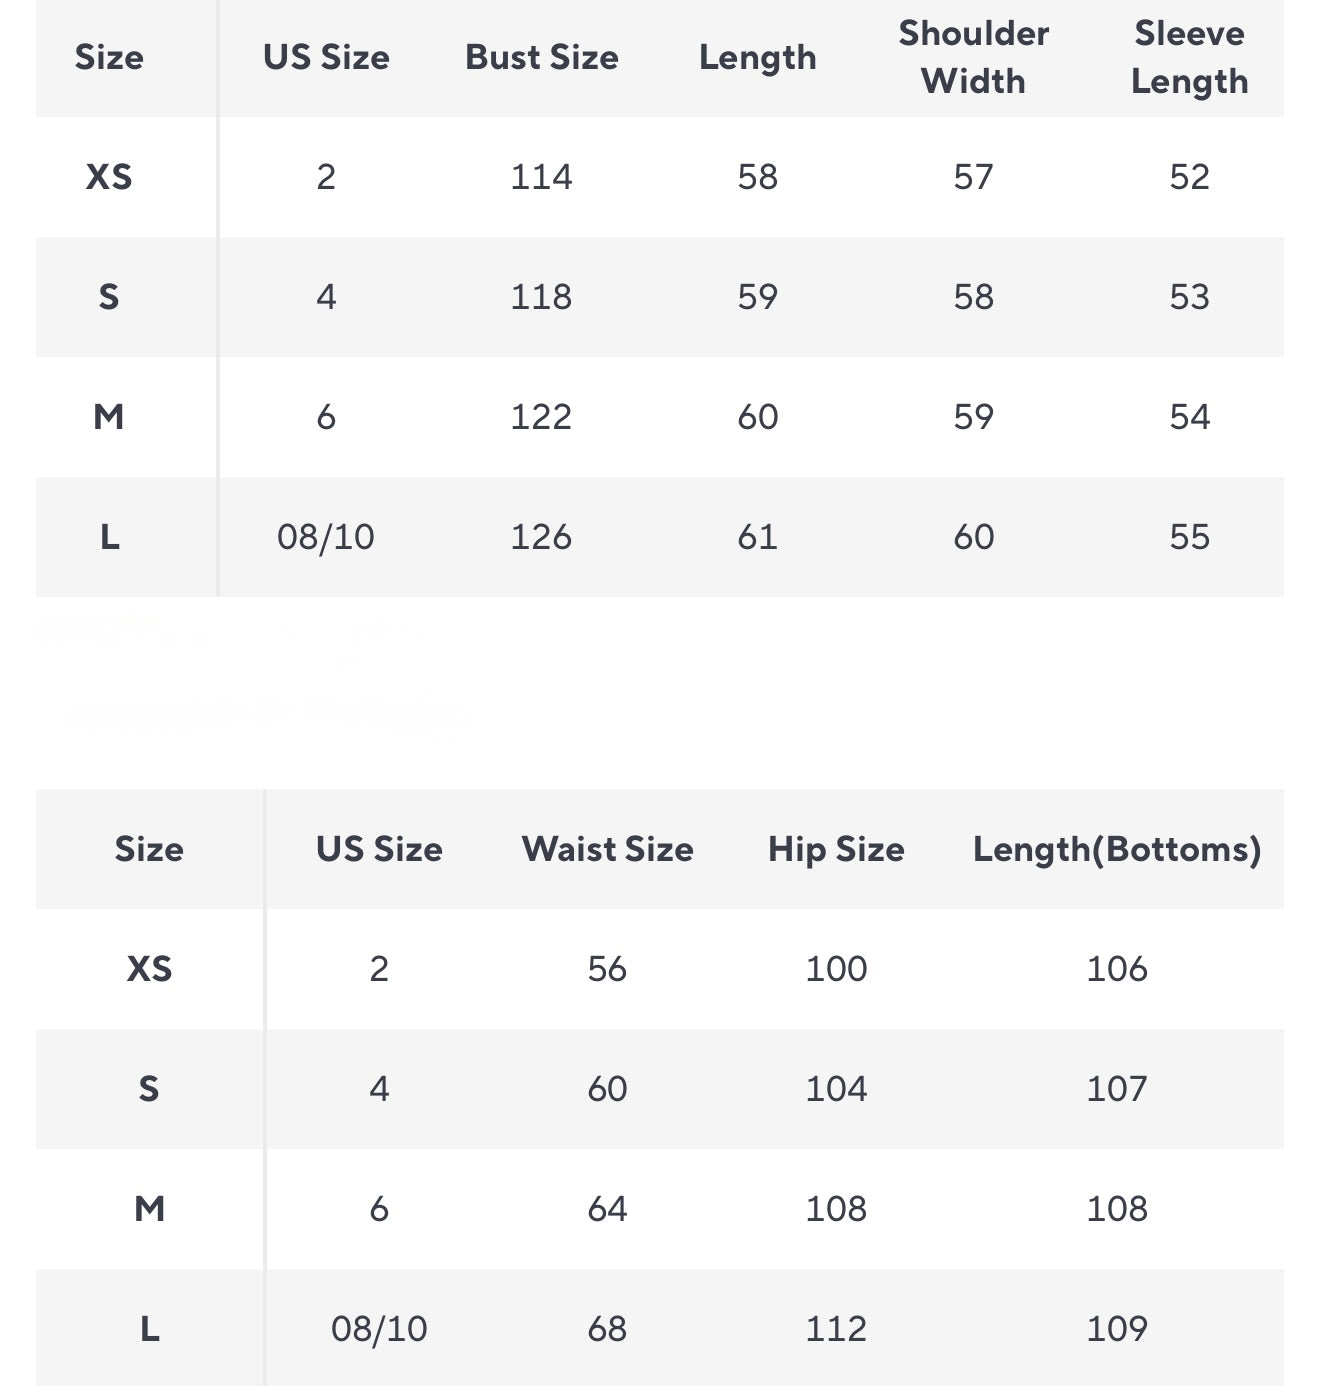Click bust size value 126
Viewport: 1320px width, 1386px height.
tap(541, 537)
